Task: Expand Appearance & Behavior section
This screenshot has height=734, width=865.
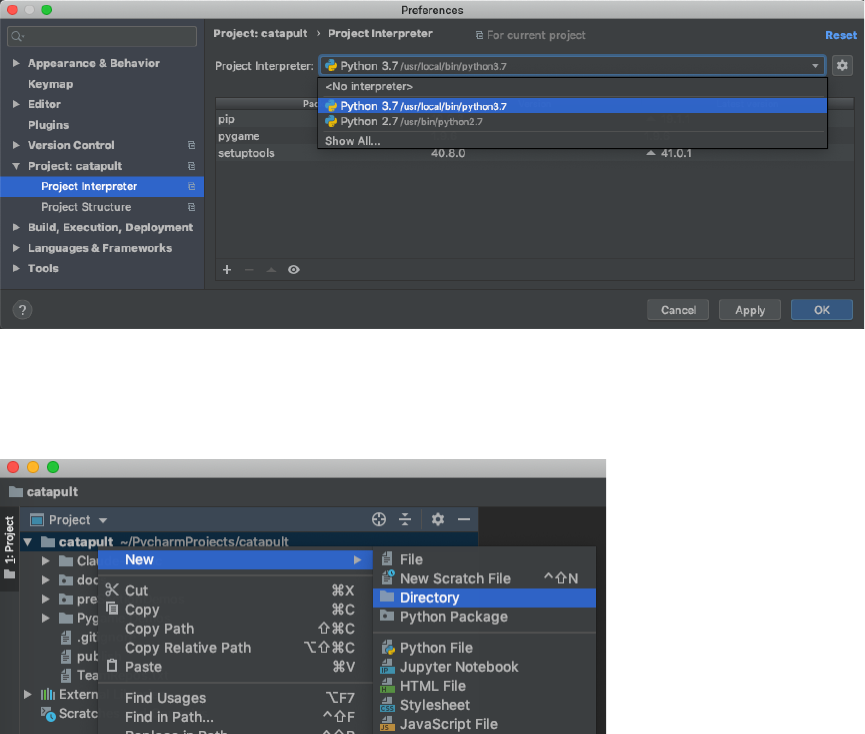Action: [x=16, y=63]
